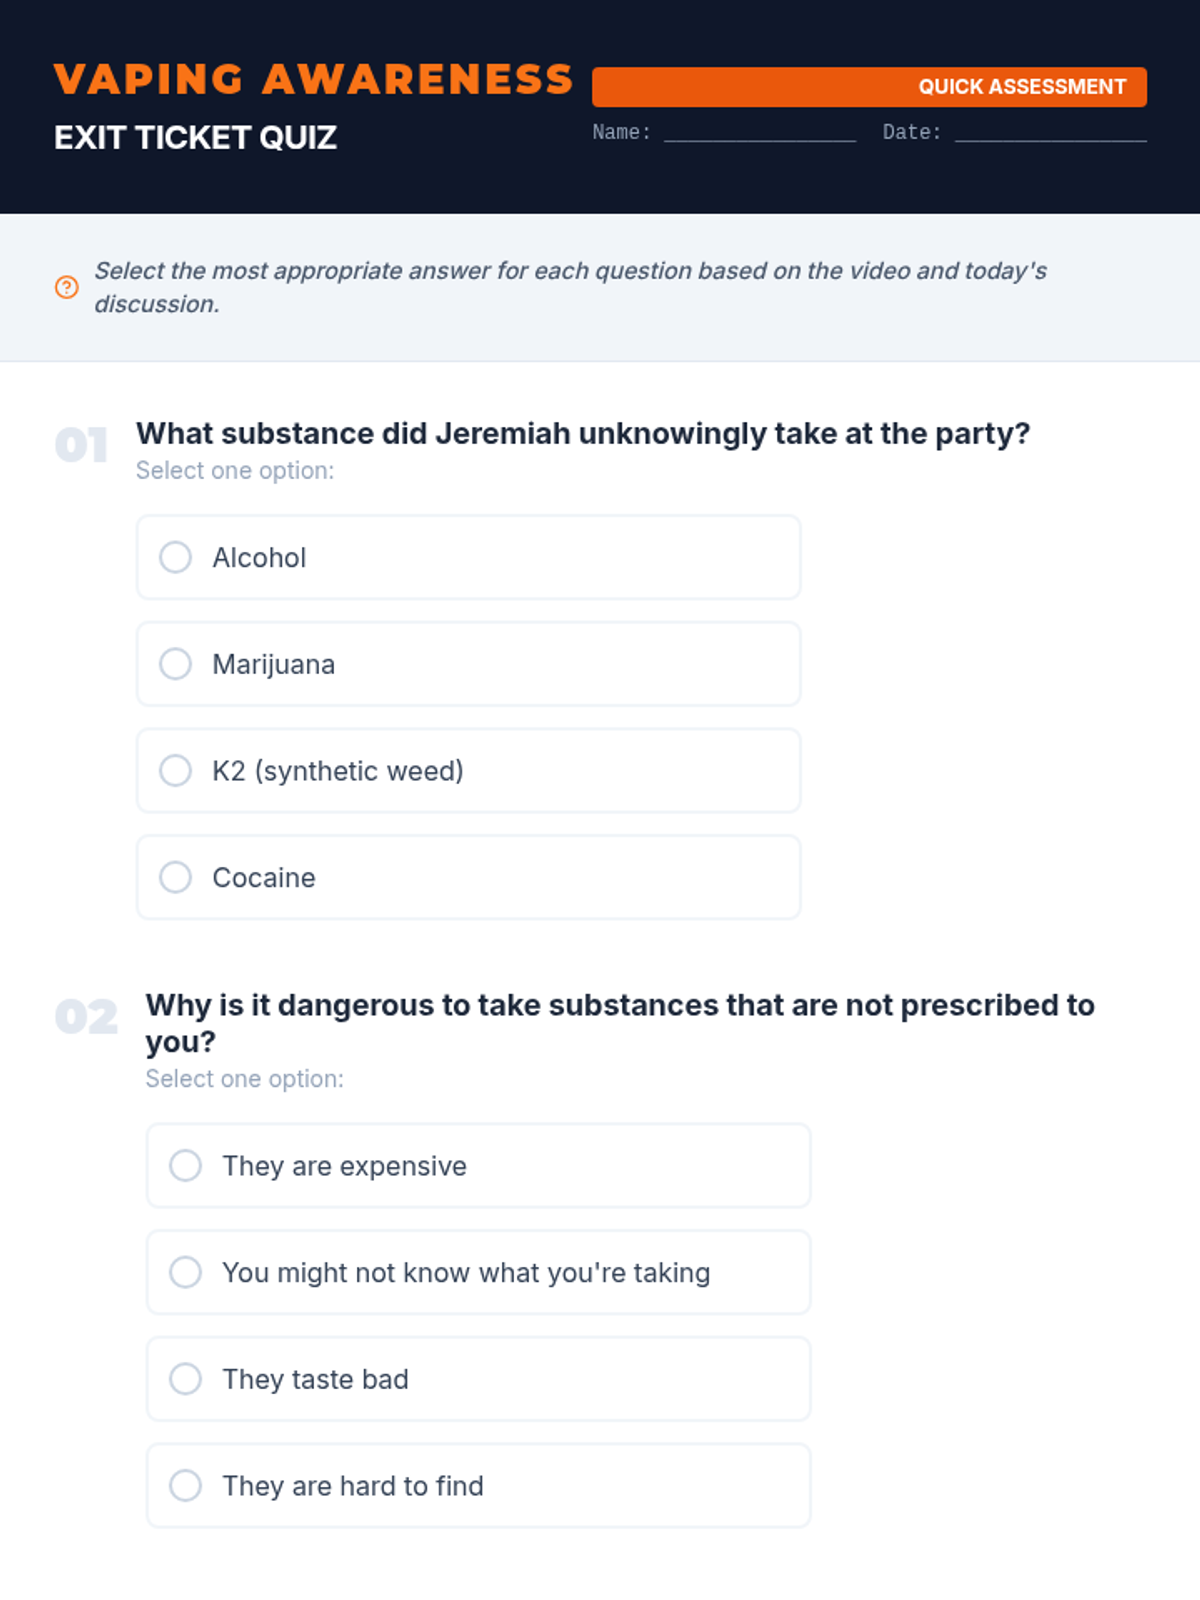Viewport: 1200px width, 1600px height.
Task: Choose 'They are hard to find' option
Action: tap(186, 1485)
